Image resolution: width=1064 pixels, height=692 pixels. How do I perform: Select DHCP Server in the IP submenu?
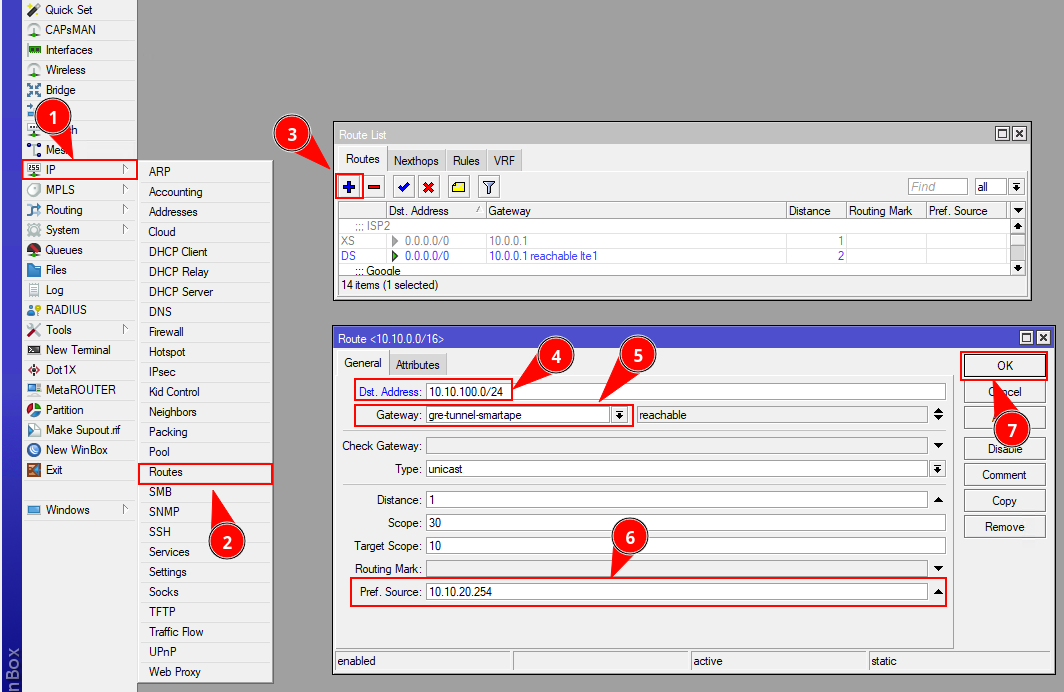205,292
